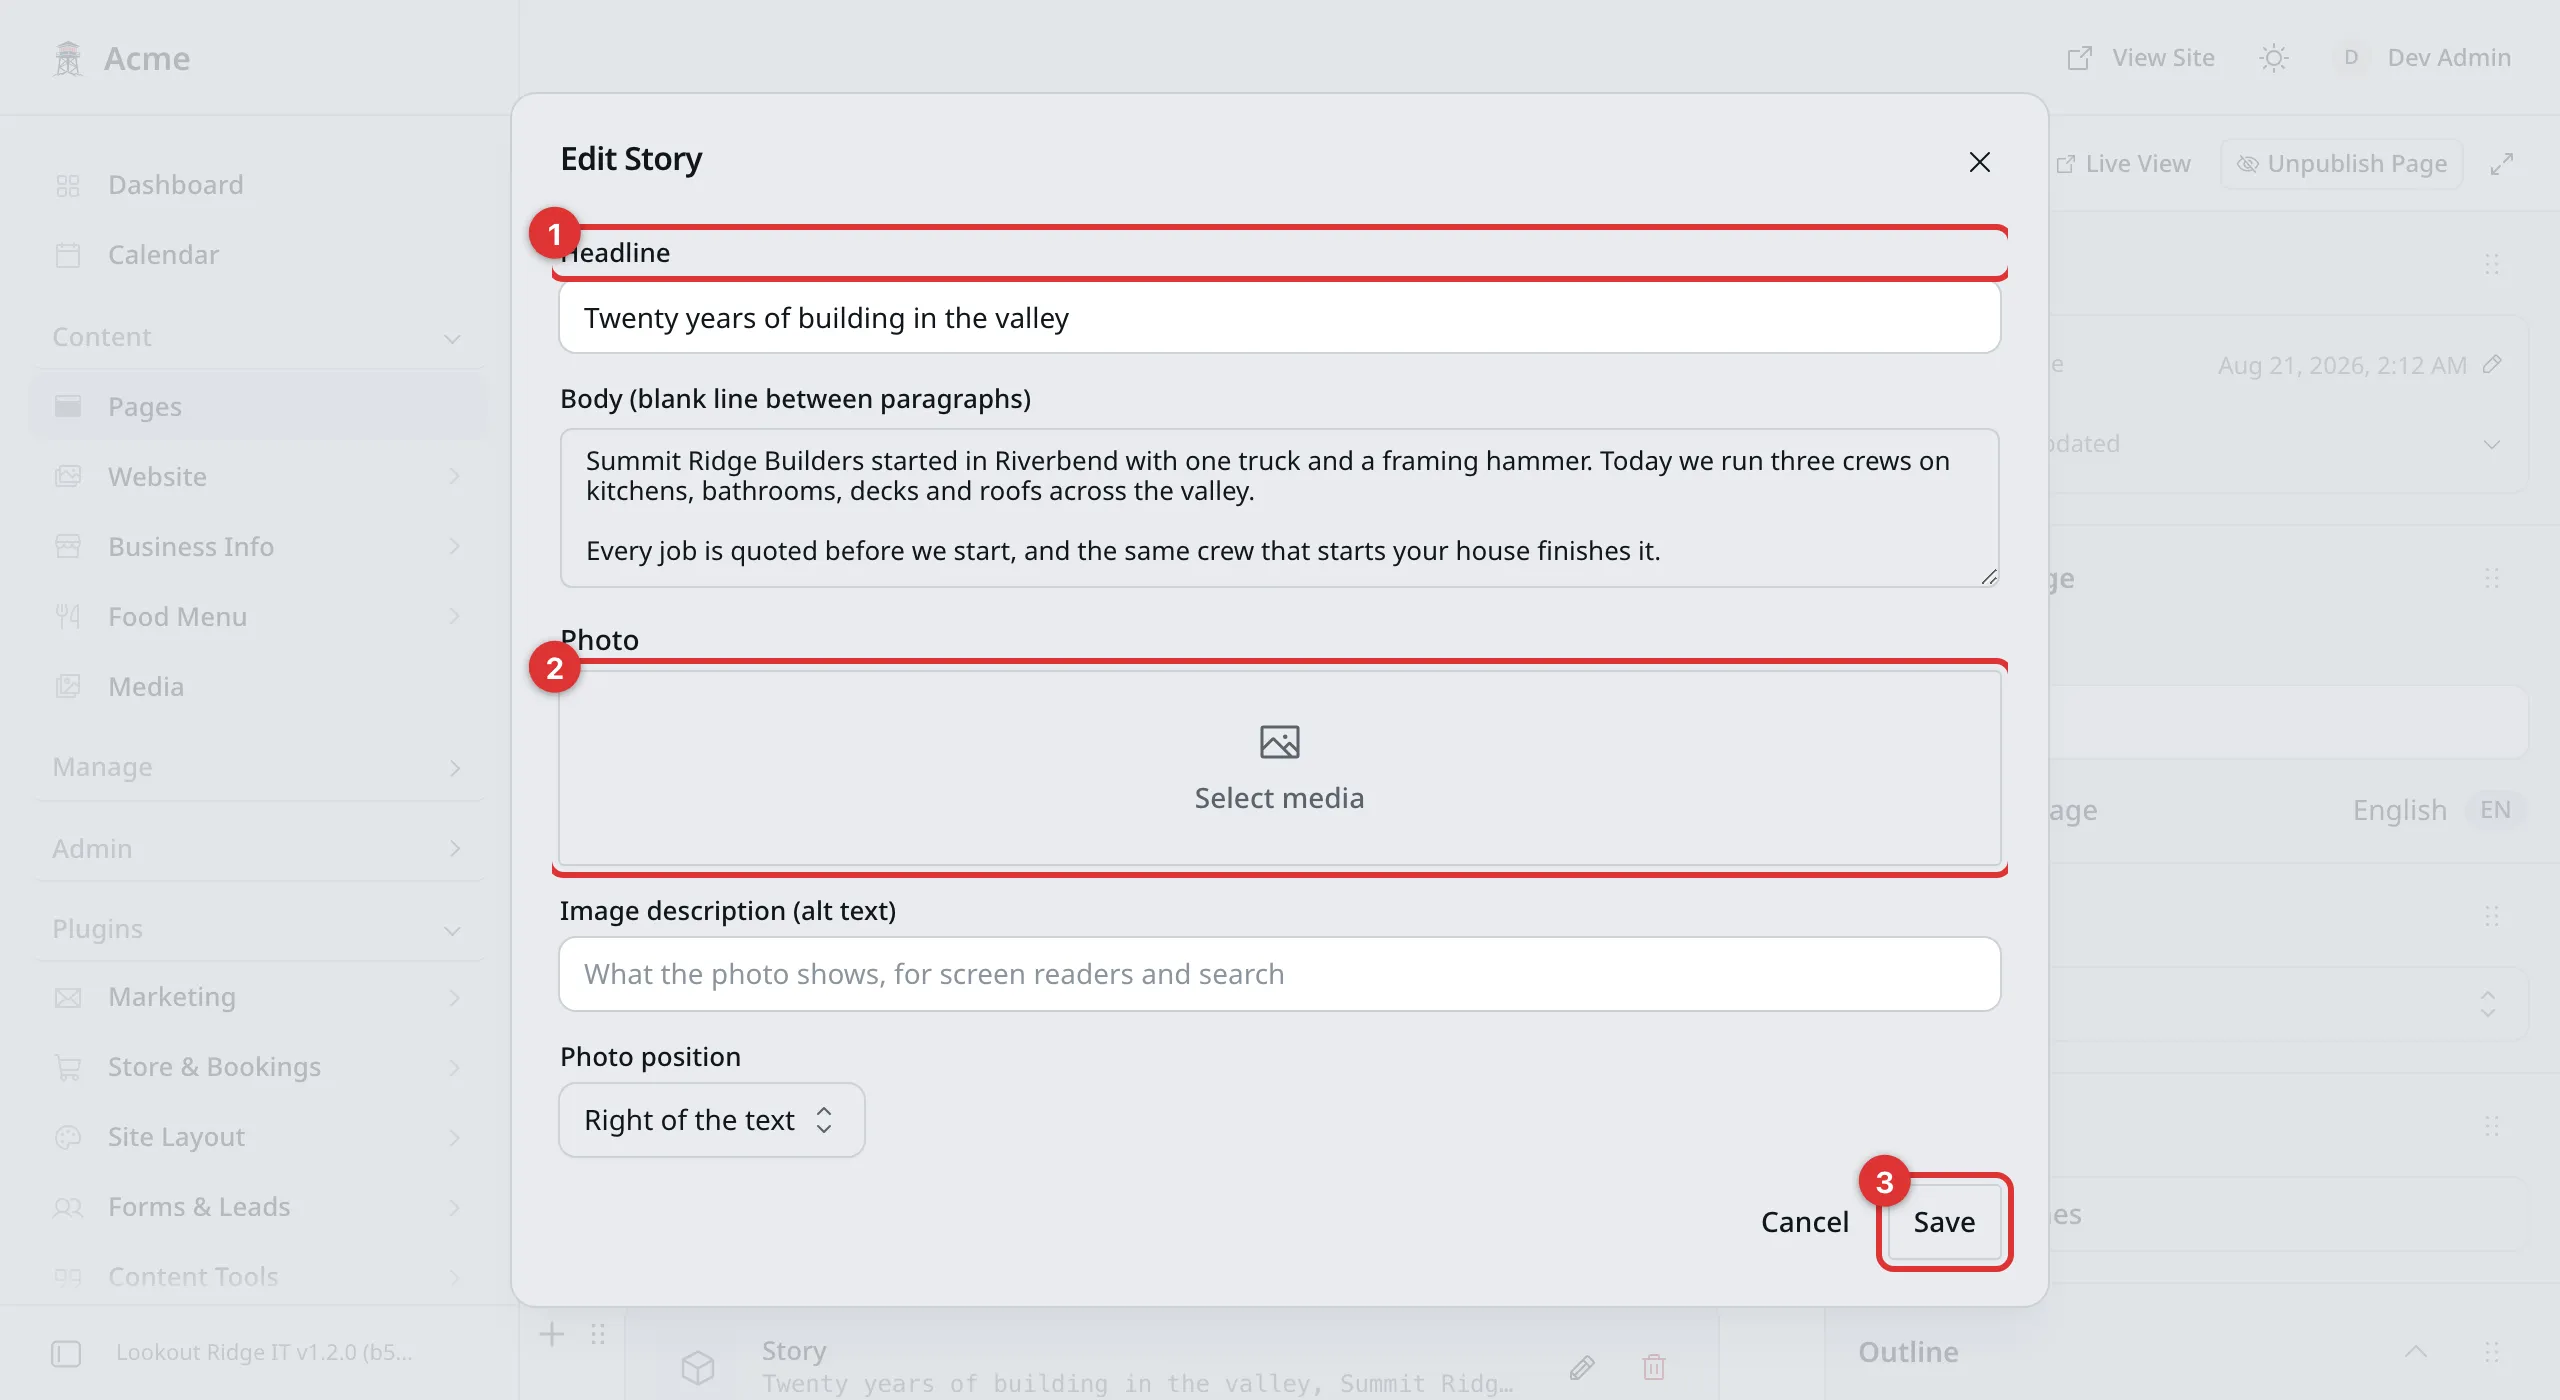Open Live View of the page
The width and height of the screenshot is (2560, 1400).
(2123, 164)
